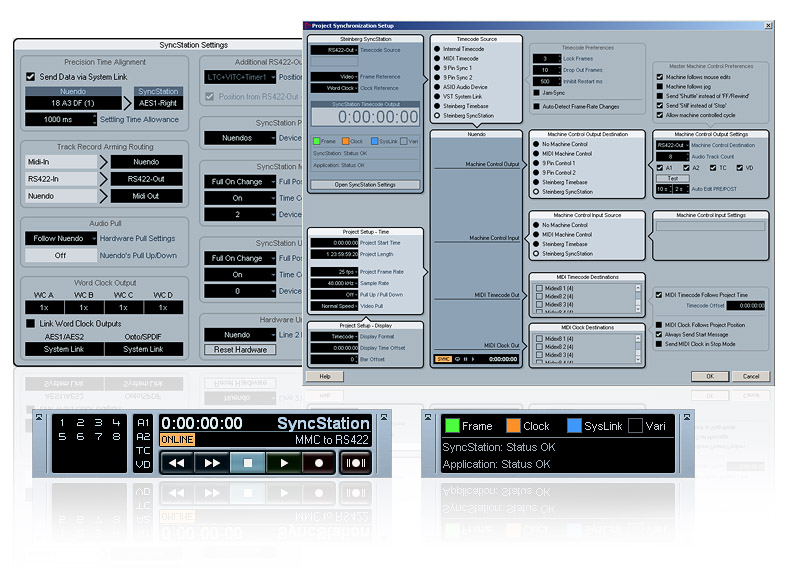The width and height of the screenshot is (790, 568).
Task: Select 9 Pin Control 1 output destination
Action: click(x=536, y=163)
